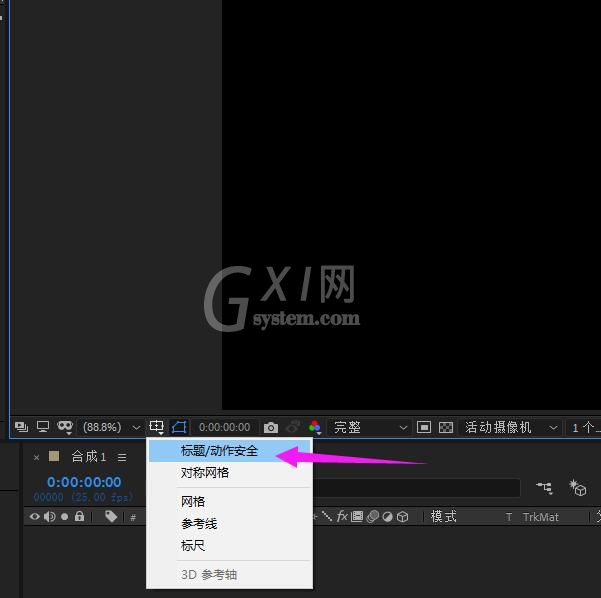
Task: Click the # layer number column header
Action: tap(133, 518)
